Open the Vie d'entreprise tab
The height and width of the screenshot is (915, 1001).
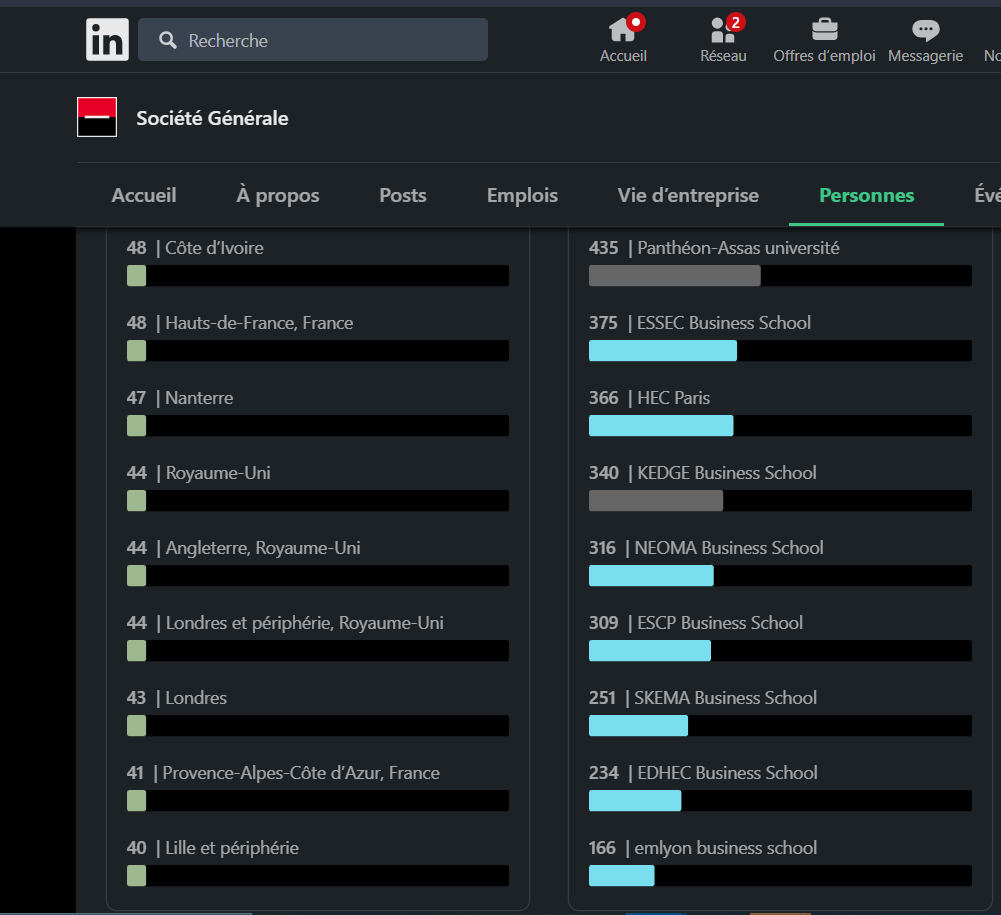[x=688, y=195]
